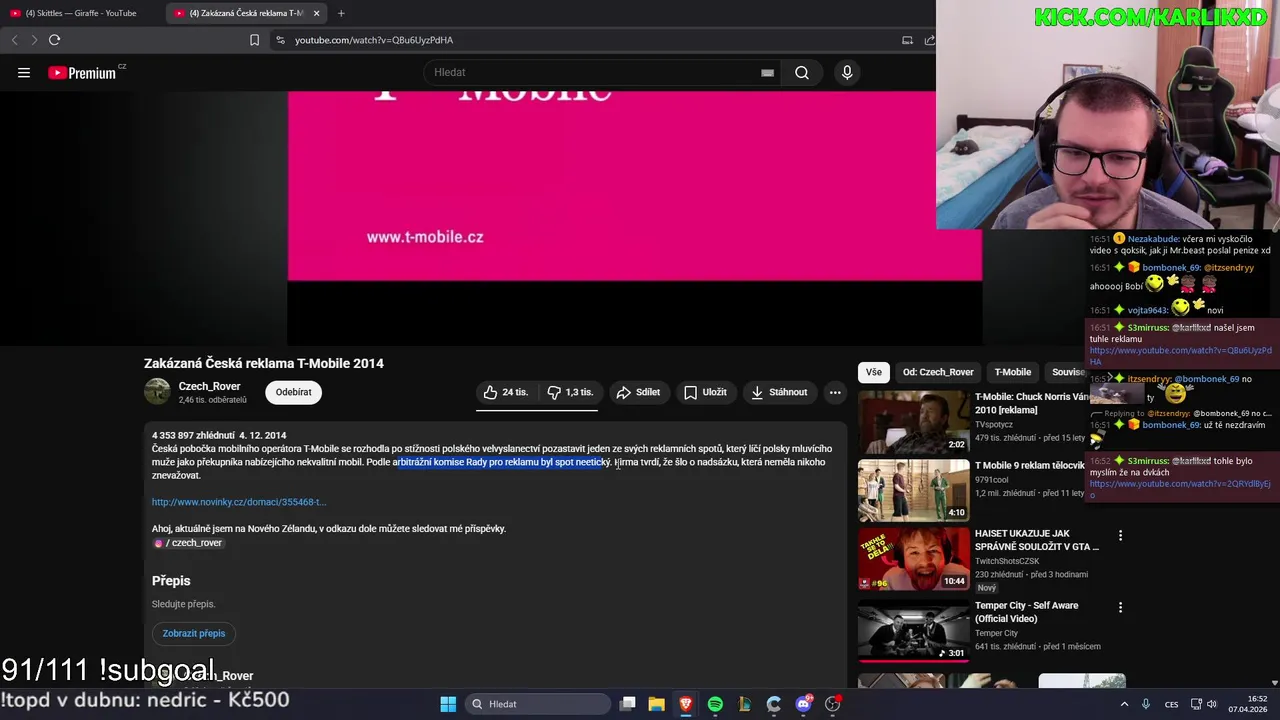Select the Od: Czech_Rover filter chip
This screenshot has height=720, width=1280.
pos(938,372)
